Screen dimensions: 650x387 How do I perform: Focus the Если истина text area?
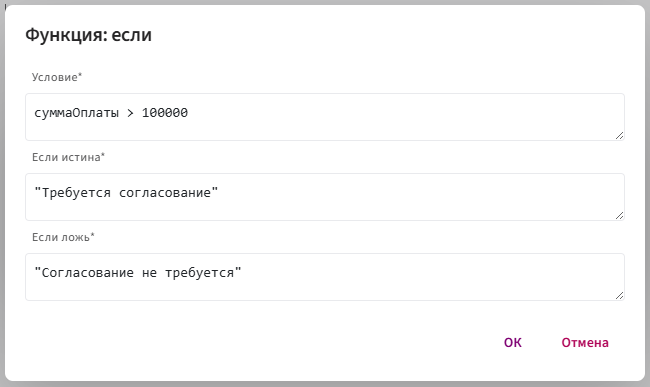coord(325,197)
